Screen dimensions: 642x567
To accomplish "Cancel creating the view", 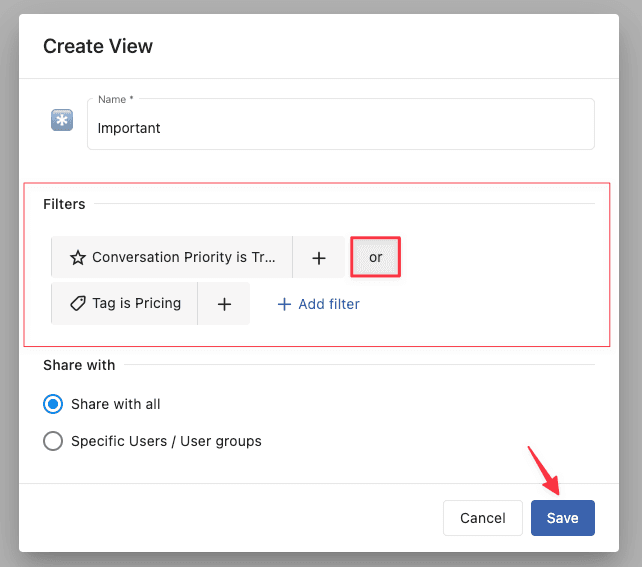I will (482, 518).
